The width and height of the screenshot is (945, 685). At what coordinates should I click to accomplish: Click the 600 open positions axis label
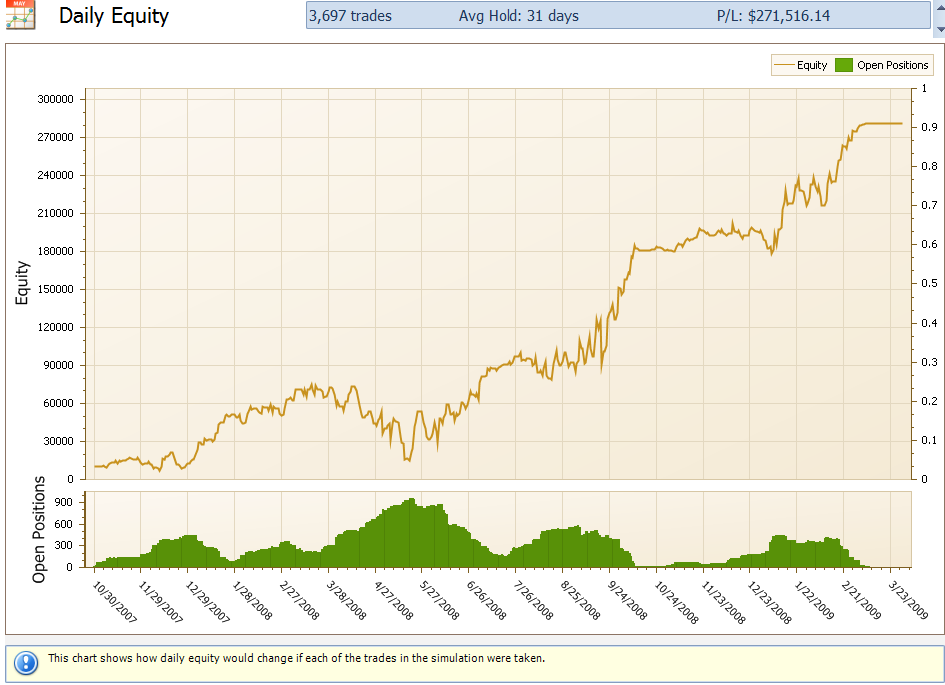click(x=63, y=524)
